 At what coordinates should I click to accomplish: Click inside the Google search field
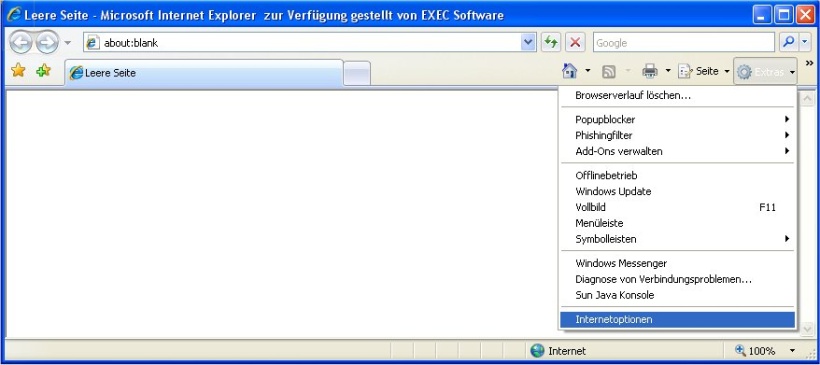tap(684, 42)
